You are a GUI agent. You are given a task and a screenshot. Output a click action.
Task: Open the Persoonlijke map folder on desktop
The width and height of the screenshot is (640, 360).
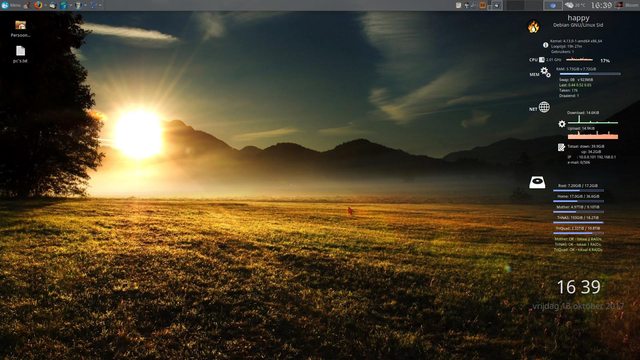[20, 29]
